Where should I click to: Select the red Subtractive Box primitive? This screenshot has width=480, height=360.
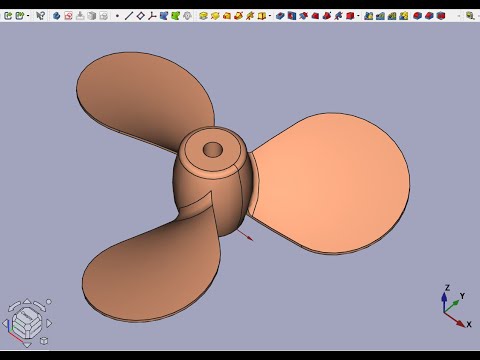350,15
